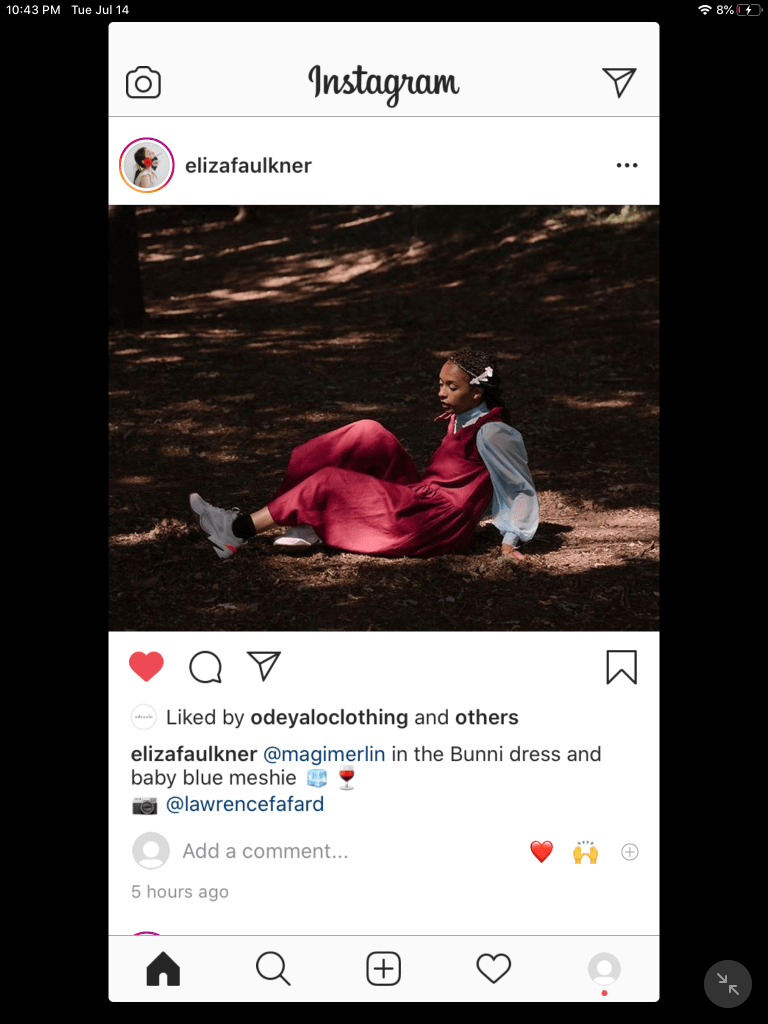This screenshot has height=1024, width=768.
Task: Open the elizafaulkner profile story avatar
Action: (x=147, y=165)
